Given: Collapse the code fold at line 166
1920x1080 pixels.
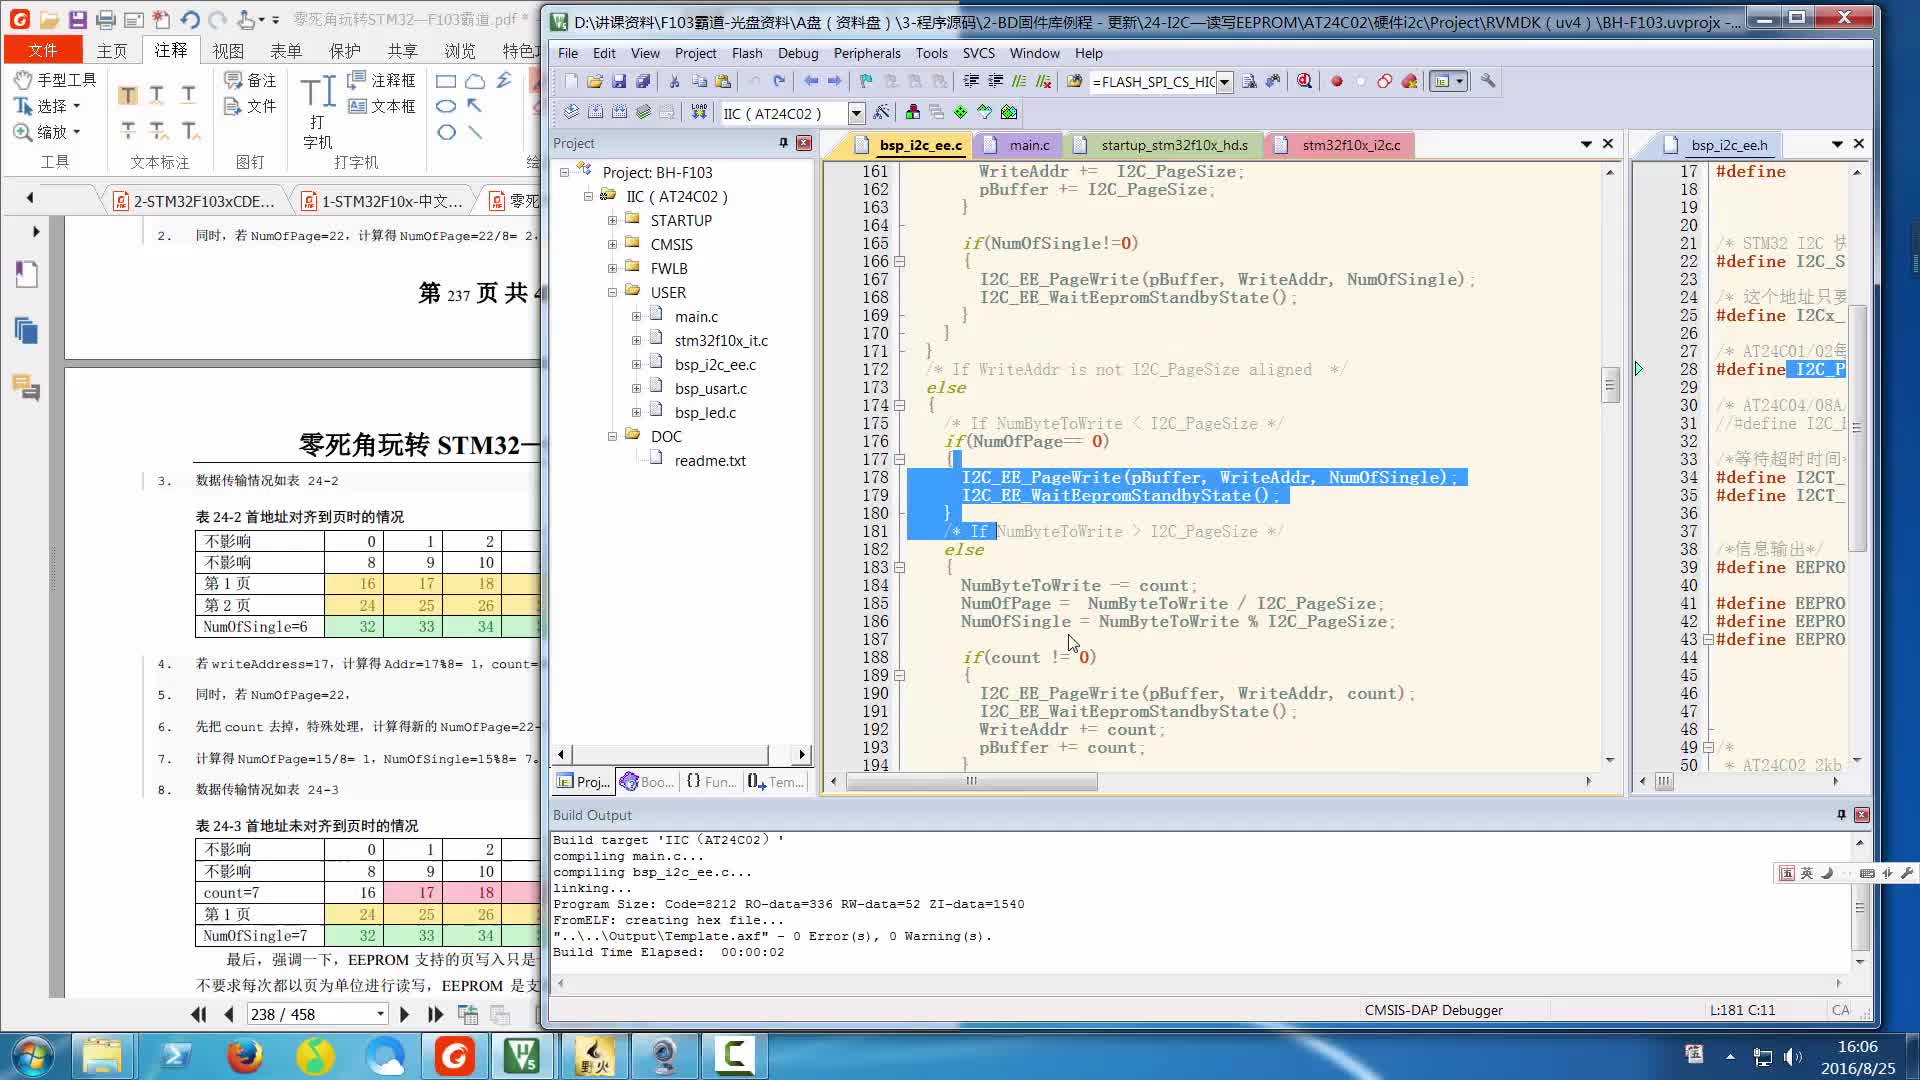Looking at the screenshot, I should pos(899,262).
